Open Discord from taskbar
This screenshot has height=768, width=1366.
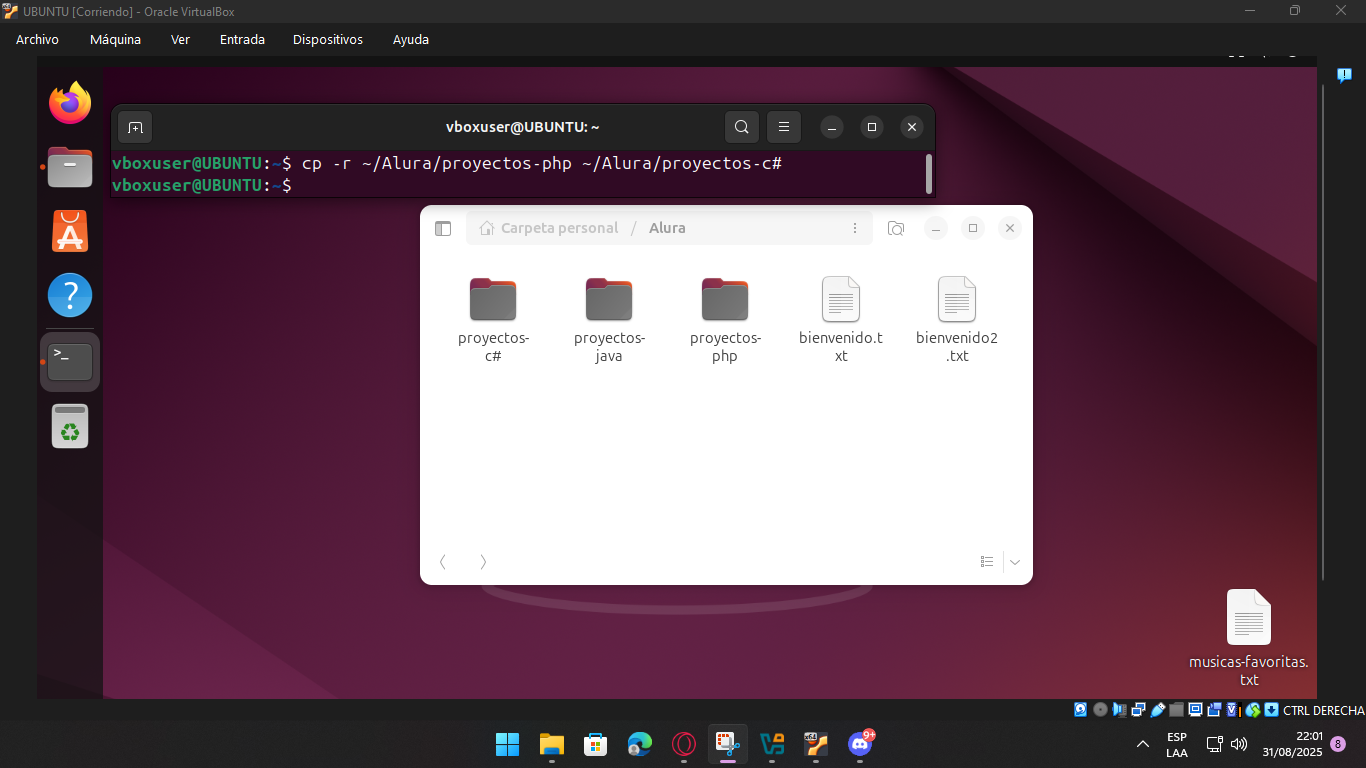click(x=860, y=744)
